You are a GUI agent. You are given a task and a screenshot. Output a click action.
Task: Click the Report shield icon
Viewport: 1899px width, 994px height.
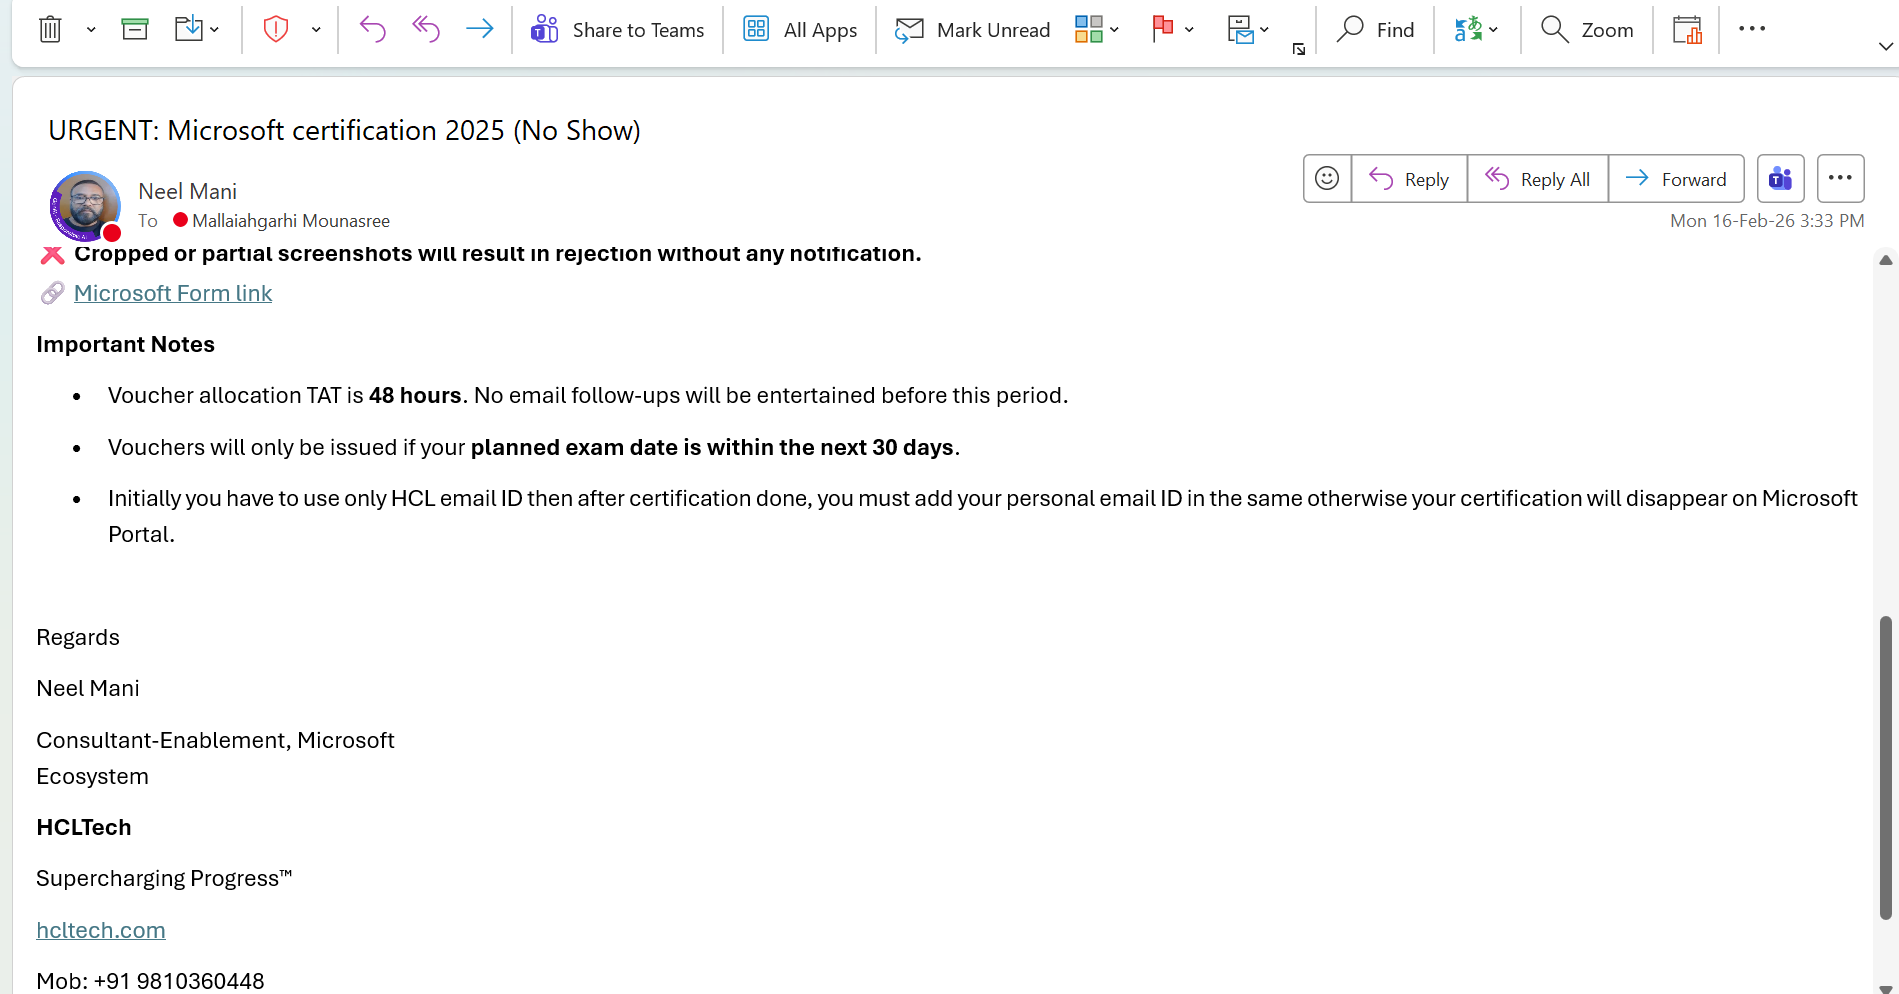(x=276, y=30)
